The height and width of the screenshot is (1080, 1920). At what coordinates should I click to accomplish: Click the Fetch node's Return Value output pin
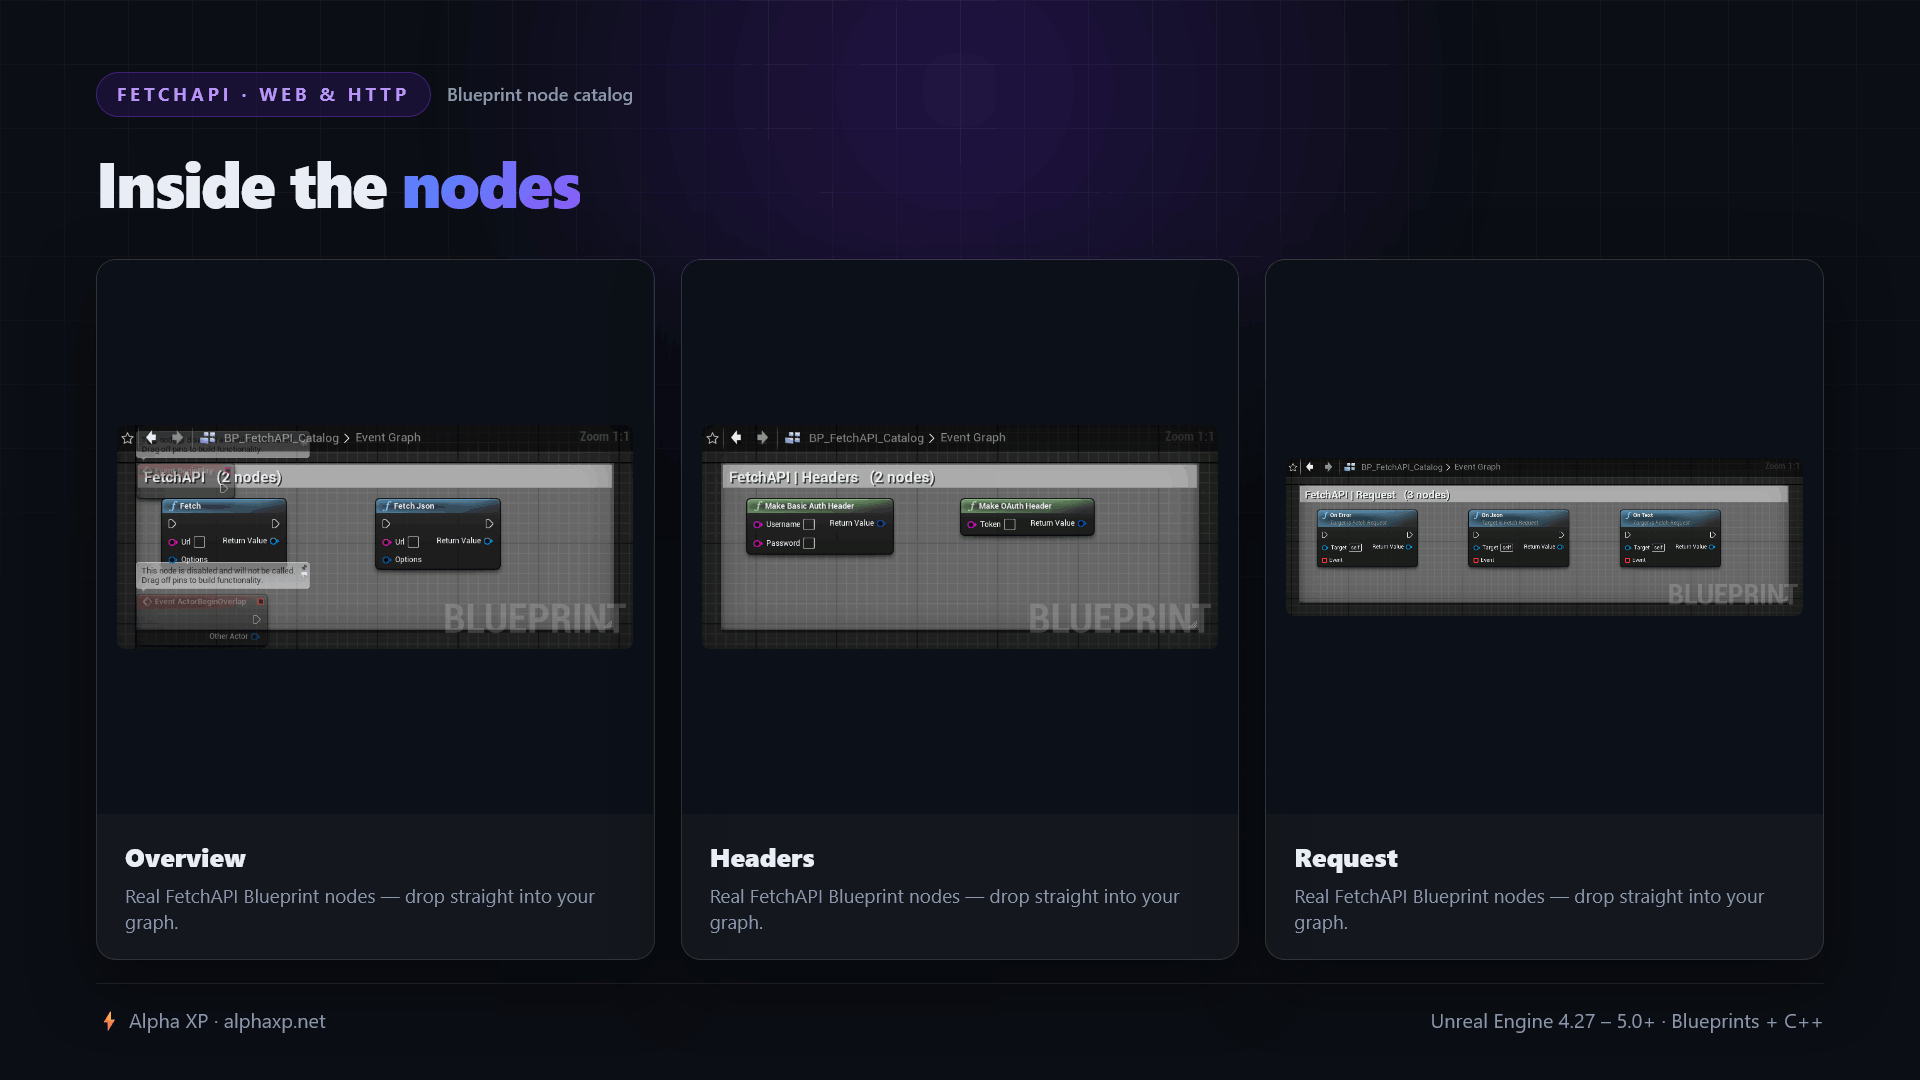(x=274, y=541)
